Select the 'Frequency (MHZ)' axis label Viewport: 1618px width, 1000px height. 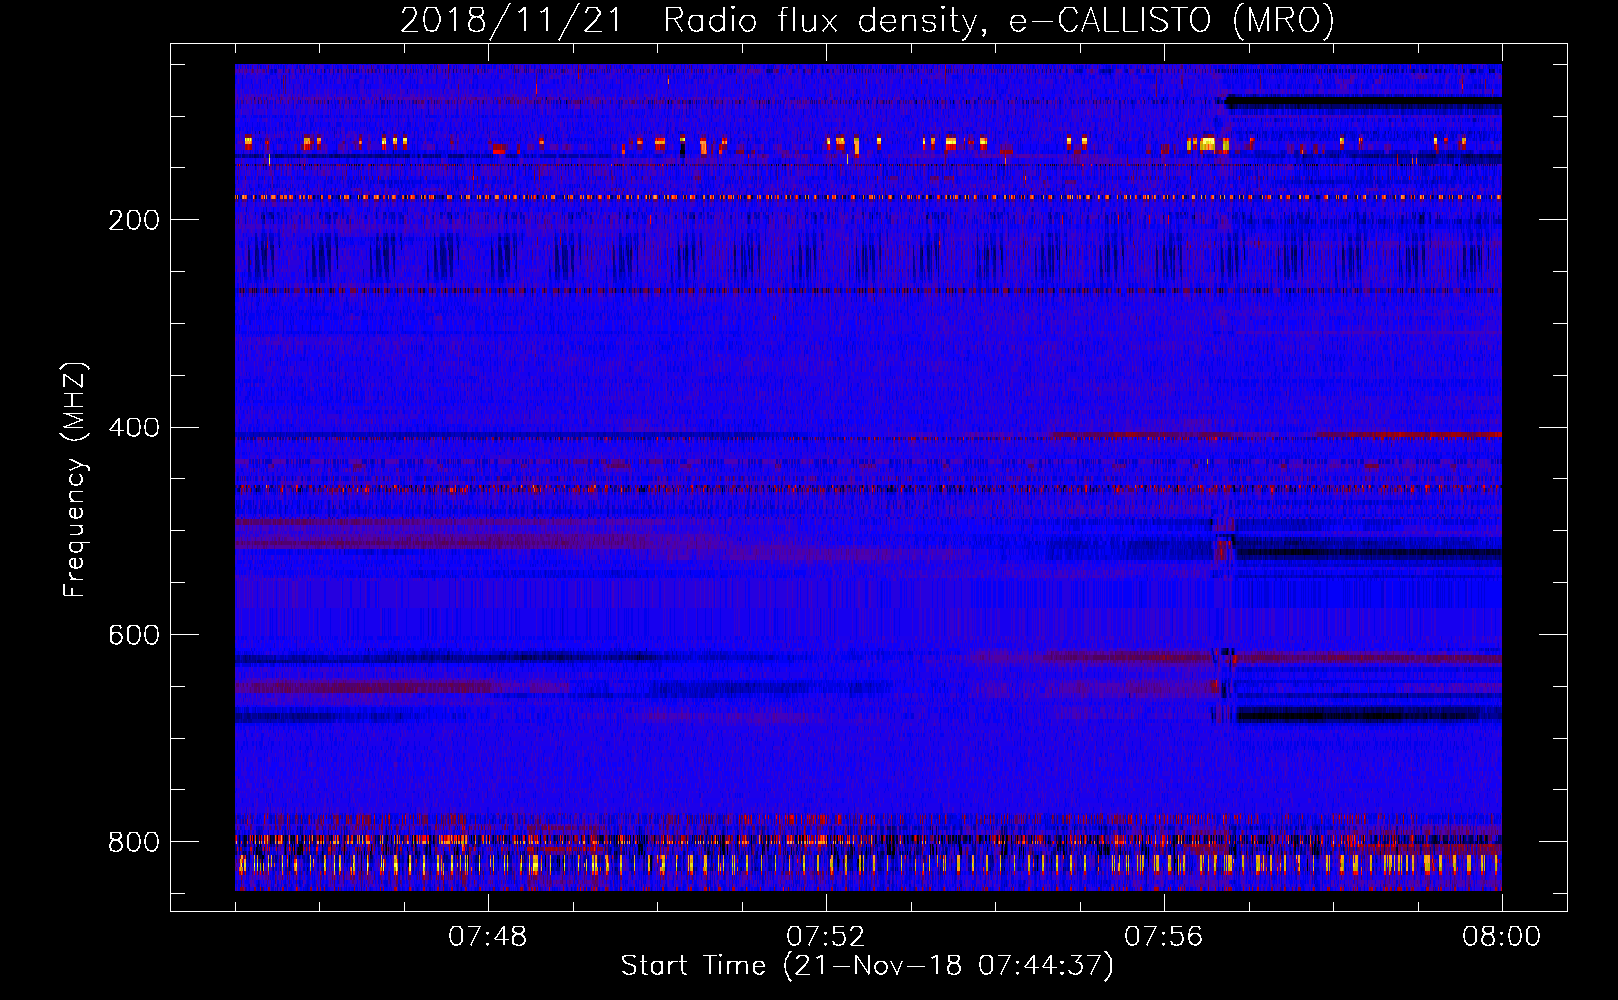(x=75, y=480)
